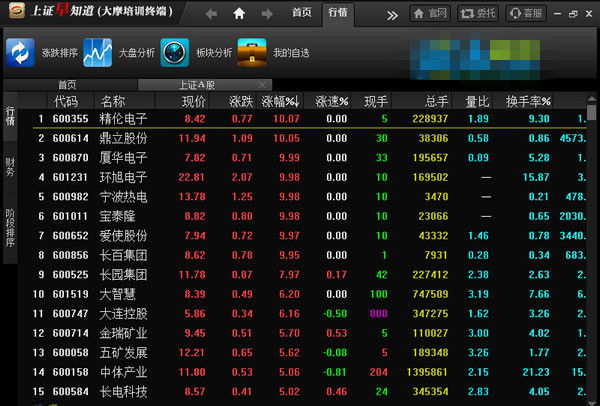
Task: Click stock code 600747
Action: pyautogui.click(x=70, y=314)
